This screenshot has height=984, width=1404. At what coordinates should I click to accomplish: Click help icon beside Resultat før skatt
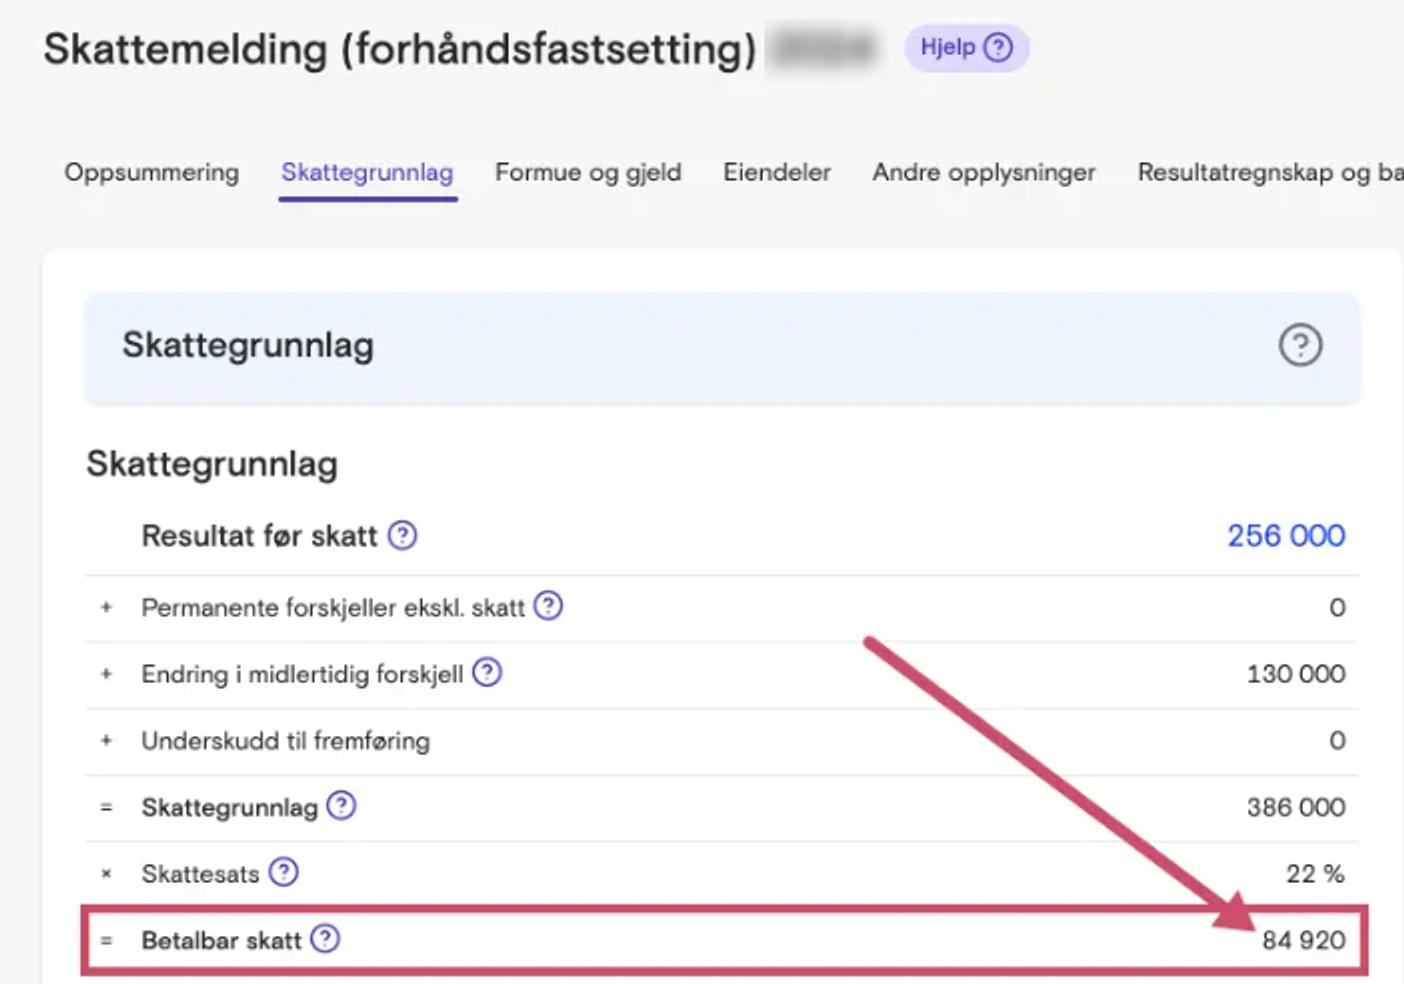pos(402,536)
